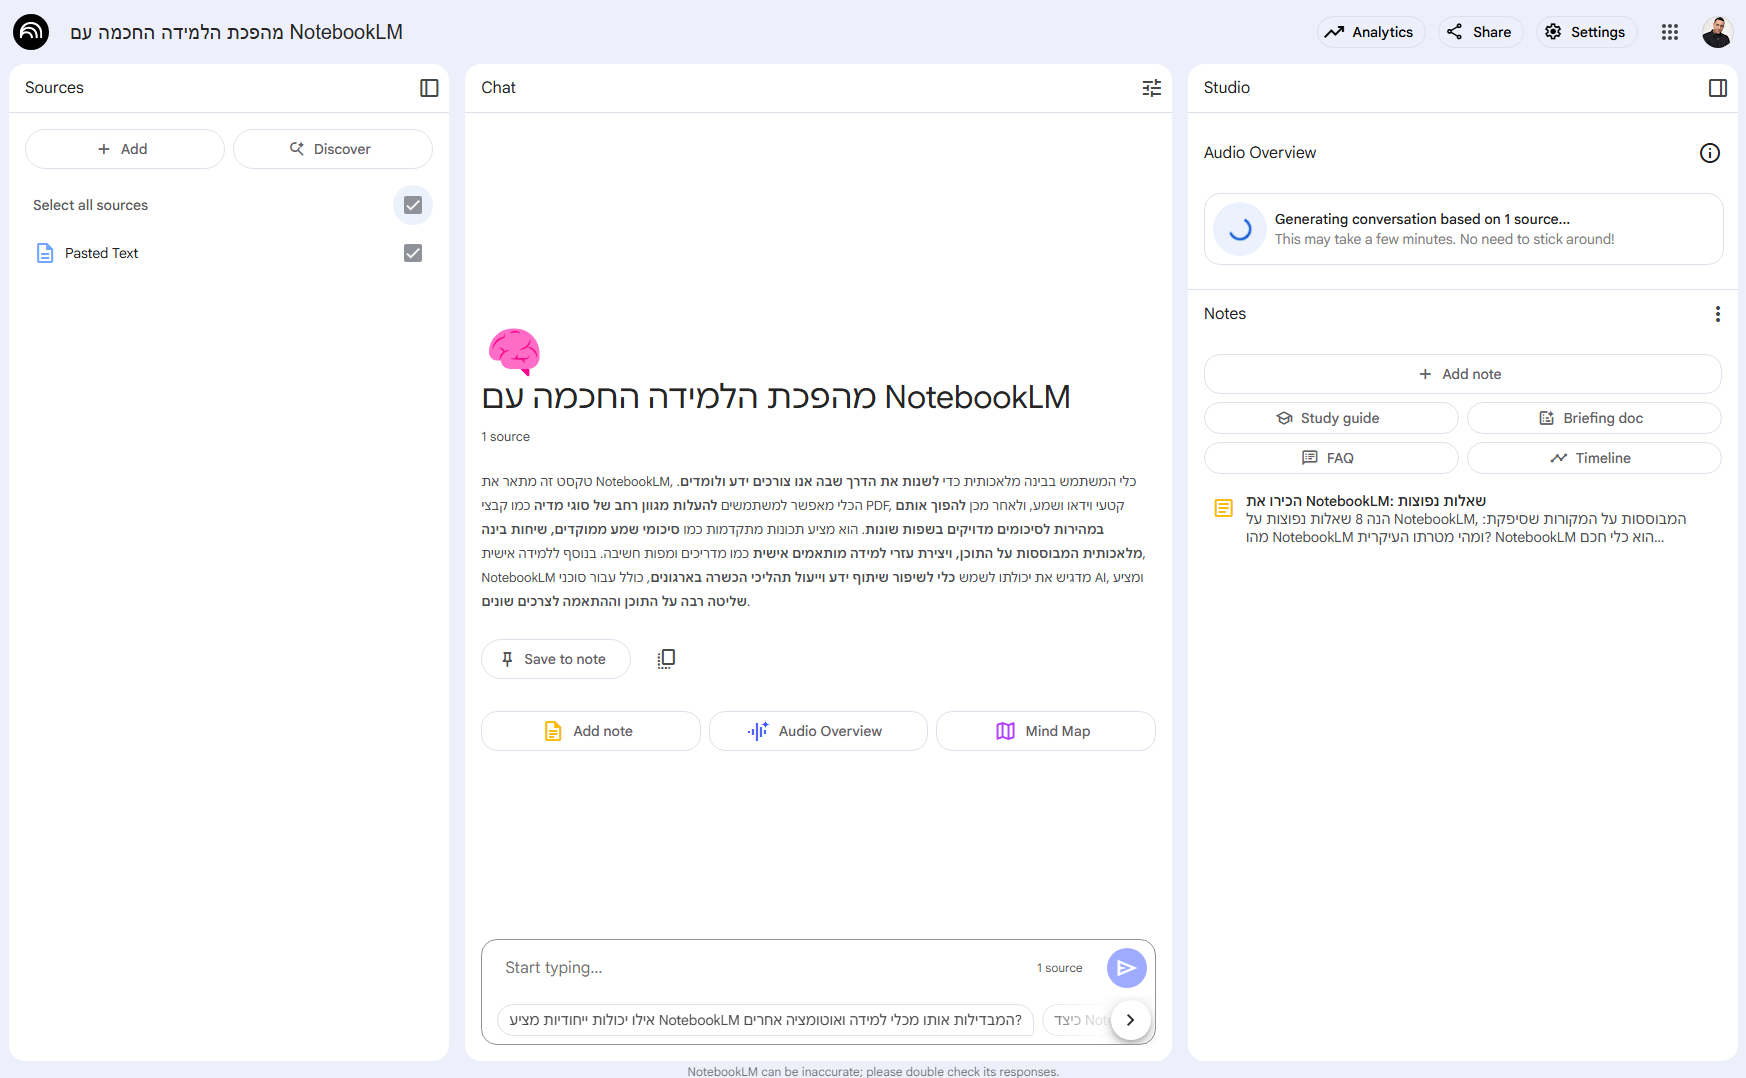Generate a Timeline
Image resolution: width=1746 pixels, height=1078 pixels.
[1594, 458]
